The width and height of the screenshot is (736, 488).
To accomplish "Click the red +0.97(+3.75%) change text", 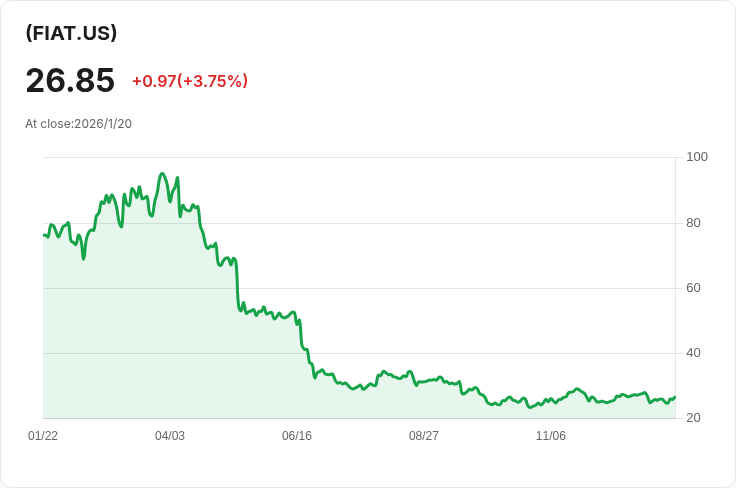I will click(x=190, y=81).
